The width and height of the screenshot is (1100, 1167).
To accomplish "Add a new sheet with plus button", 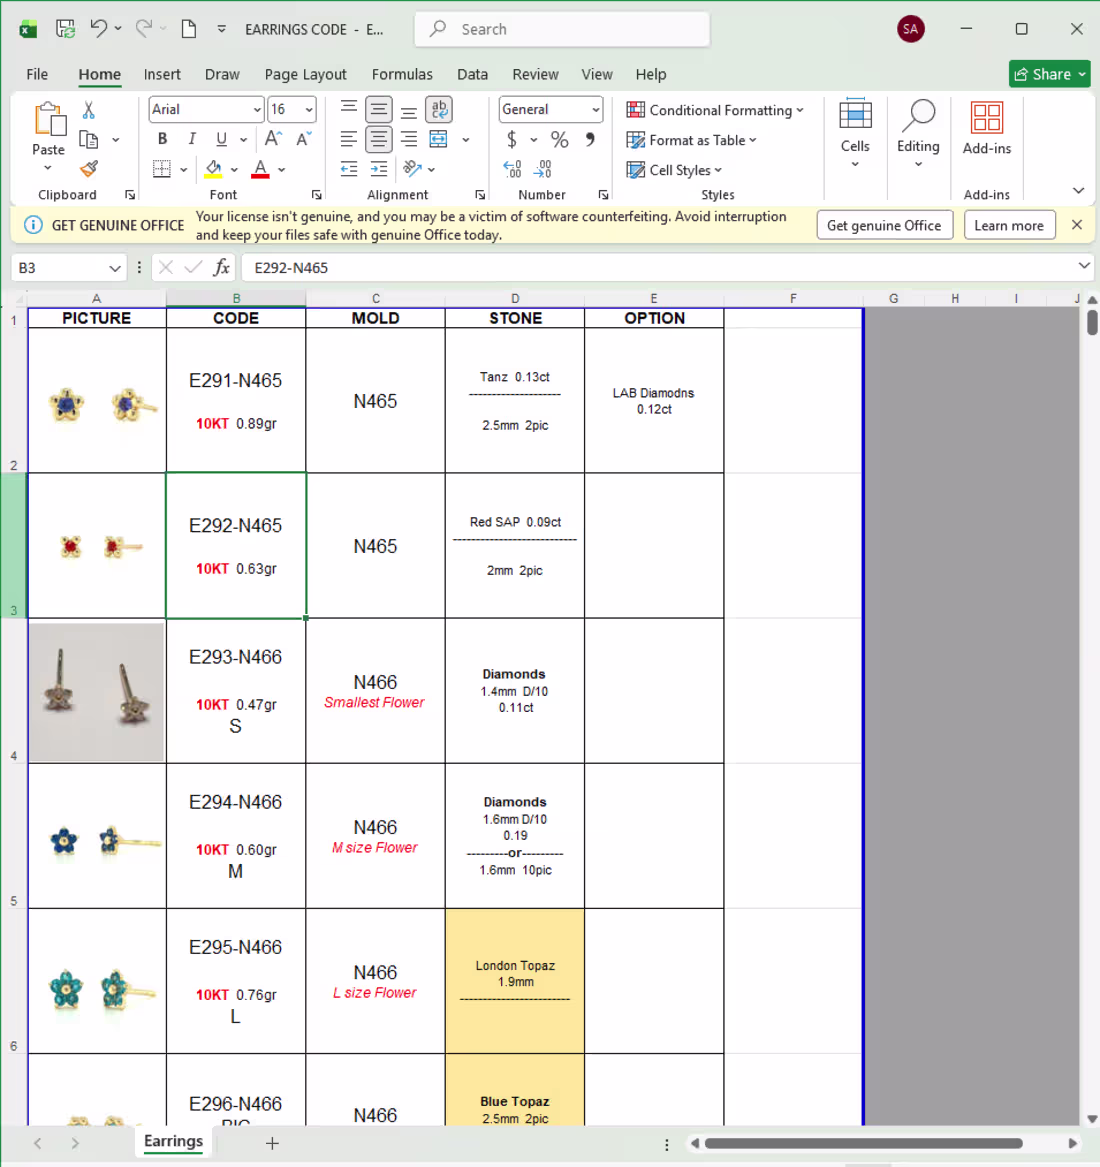I will 272,1142.
